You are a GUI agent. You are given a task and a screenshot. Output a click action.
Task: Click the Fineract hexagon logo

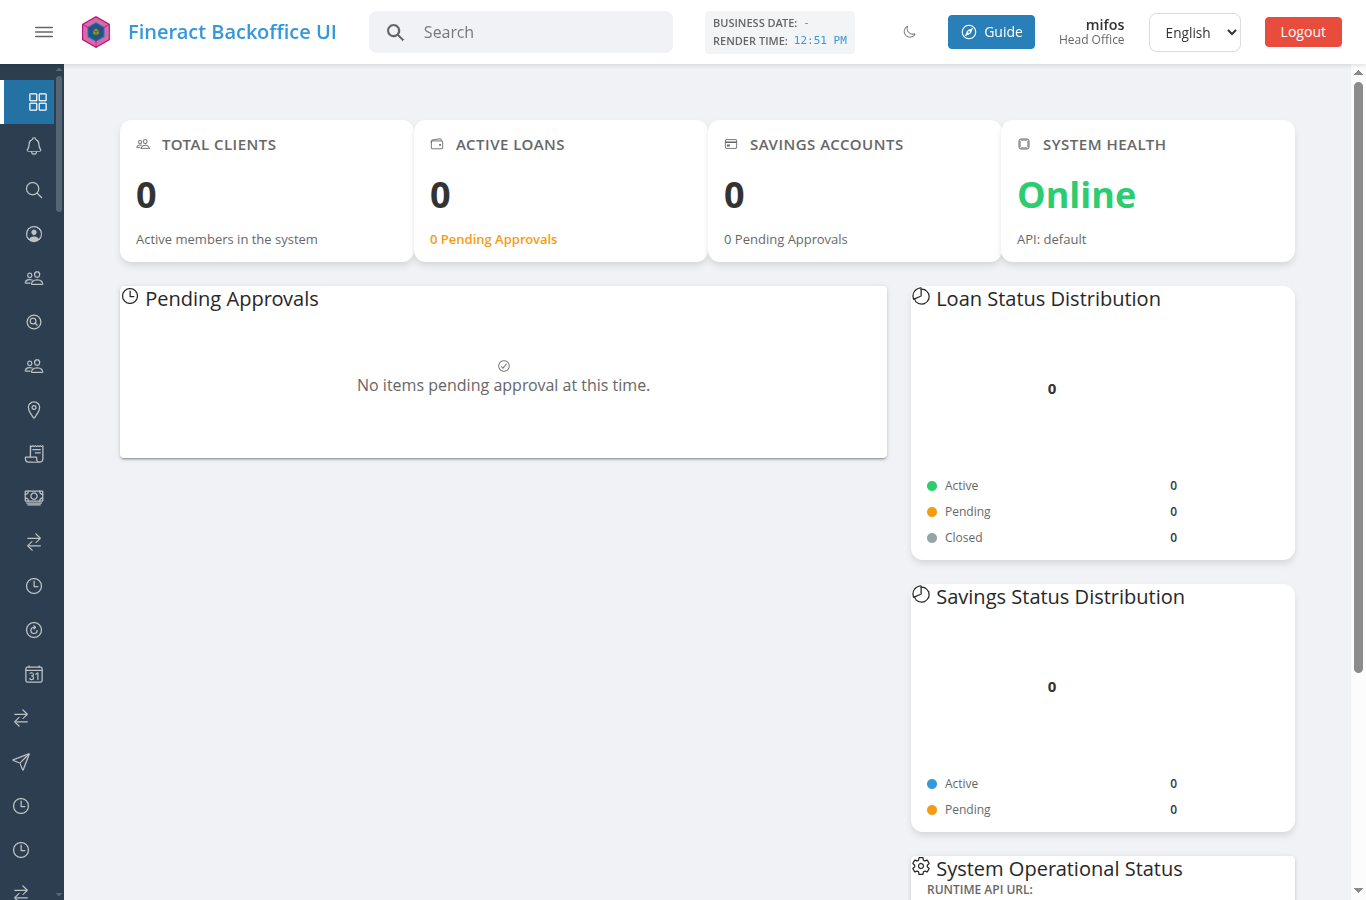(x=96, y=32)
